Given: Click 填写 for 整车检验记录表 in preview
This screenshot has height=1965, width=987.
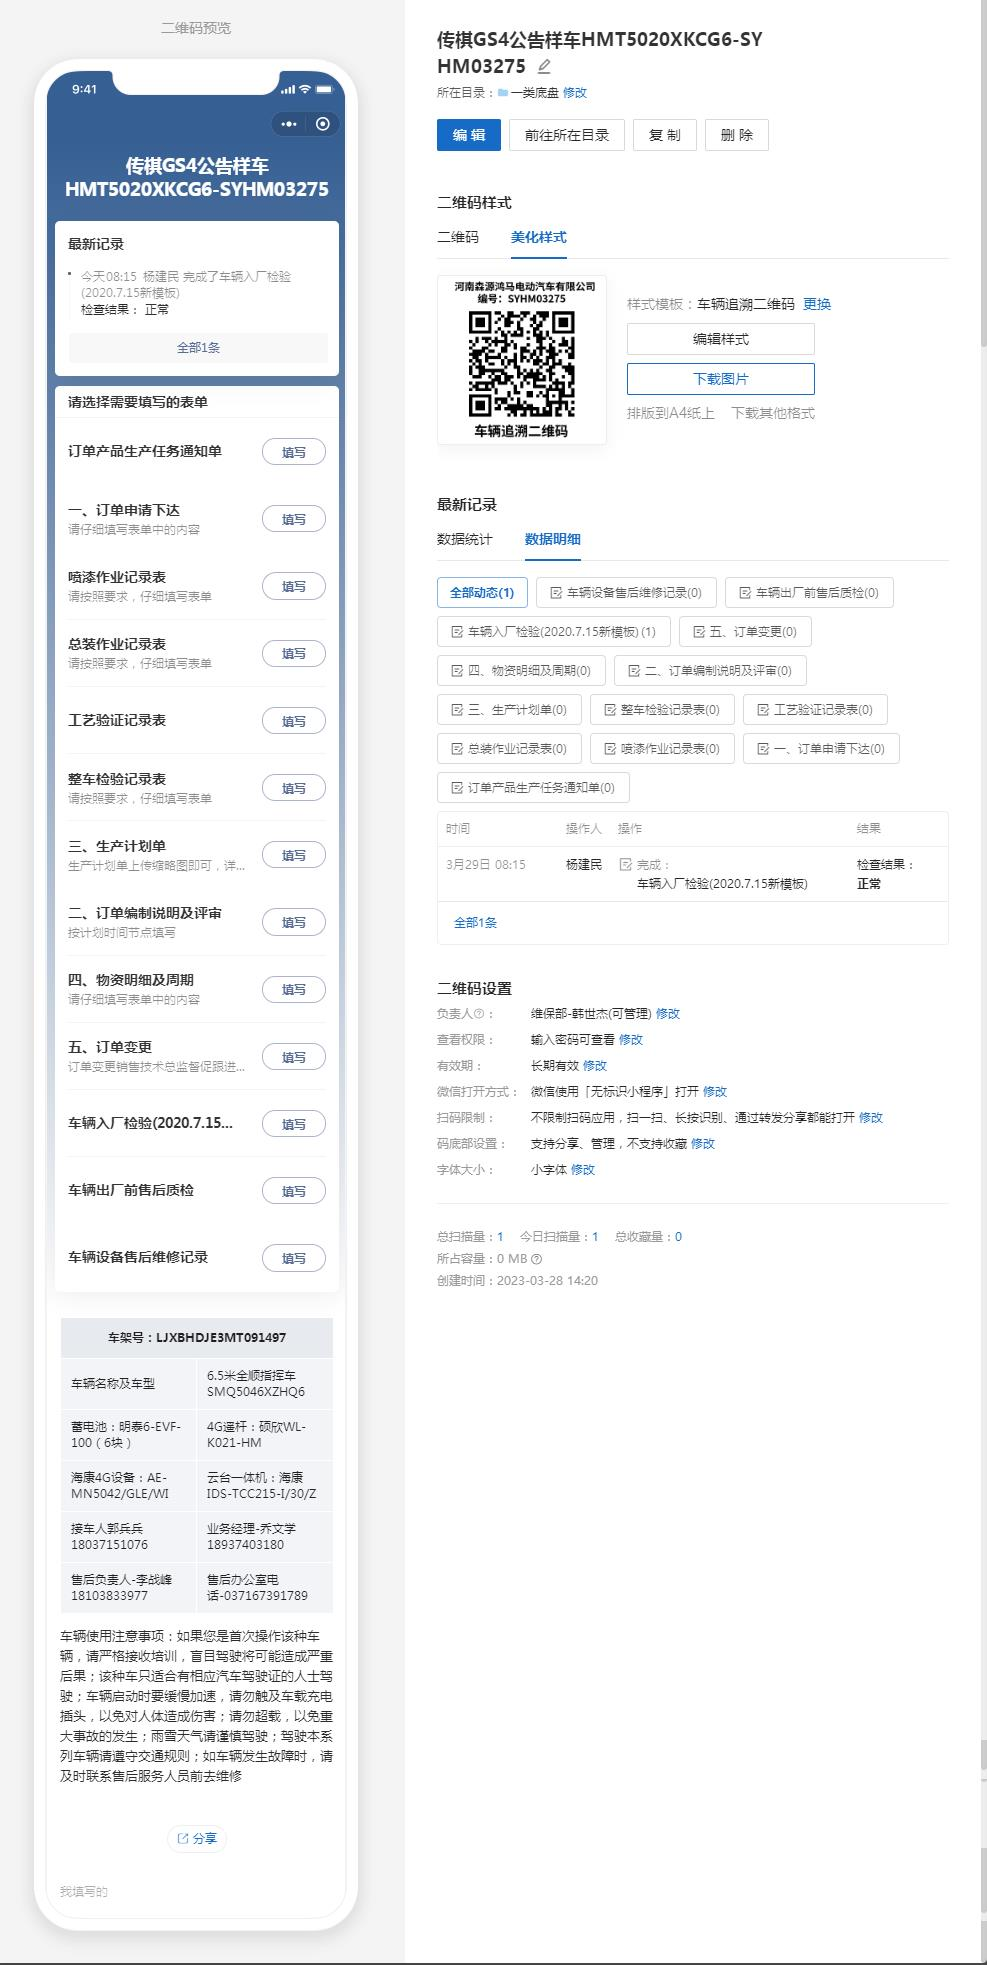Looking at the screenshot, I should (x=294, y=788).
